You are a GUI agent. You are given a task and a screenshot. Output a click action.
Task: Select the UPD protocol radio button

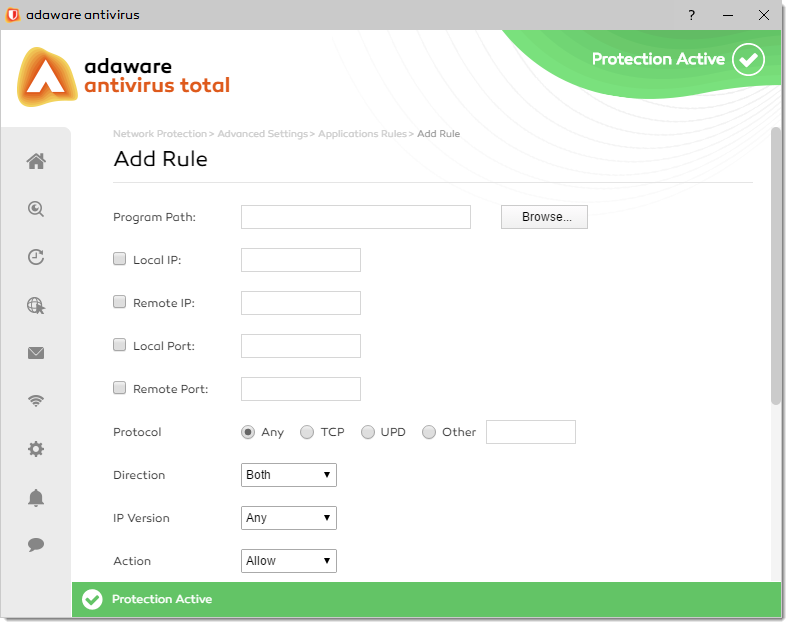click(368, 432)
